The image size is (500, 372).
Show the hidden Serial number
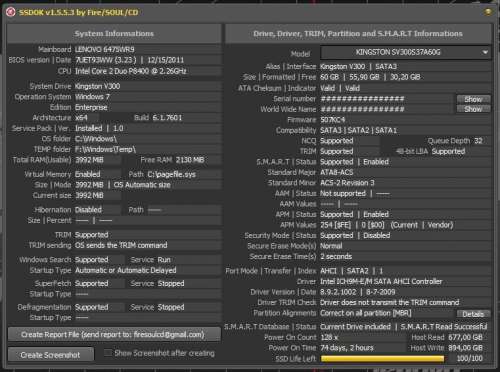pyautogui.click(x=473, y=99)
